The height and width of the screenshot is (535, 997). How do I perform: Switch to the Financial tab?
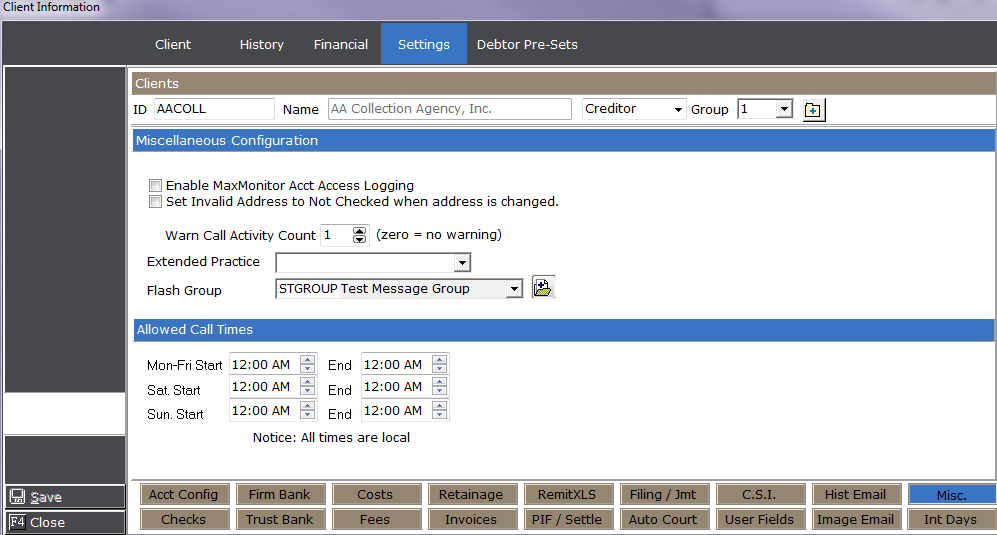pos(341,44)
